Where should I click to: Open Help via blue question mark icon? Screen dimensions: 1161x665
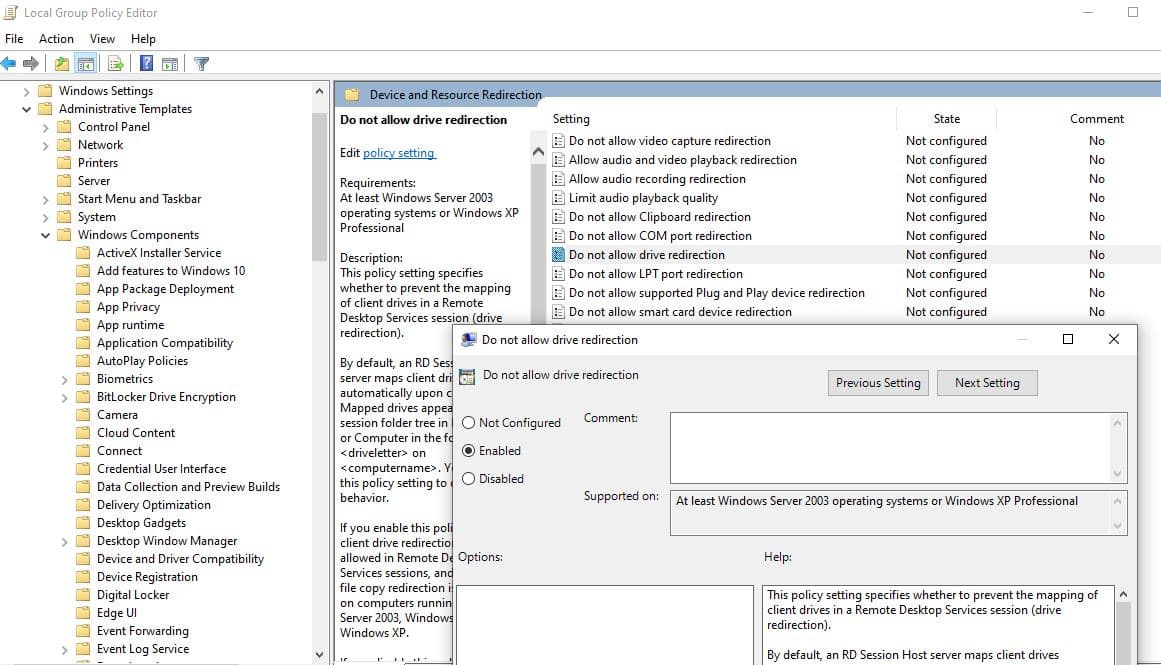pos(146,64)
